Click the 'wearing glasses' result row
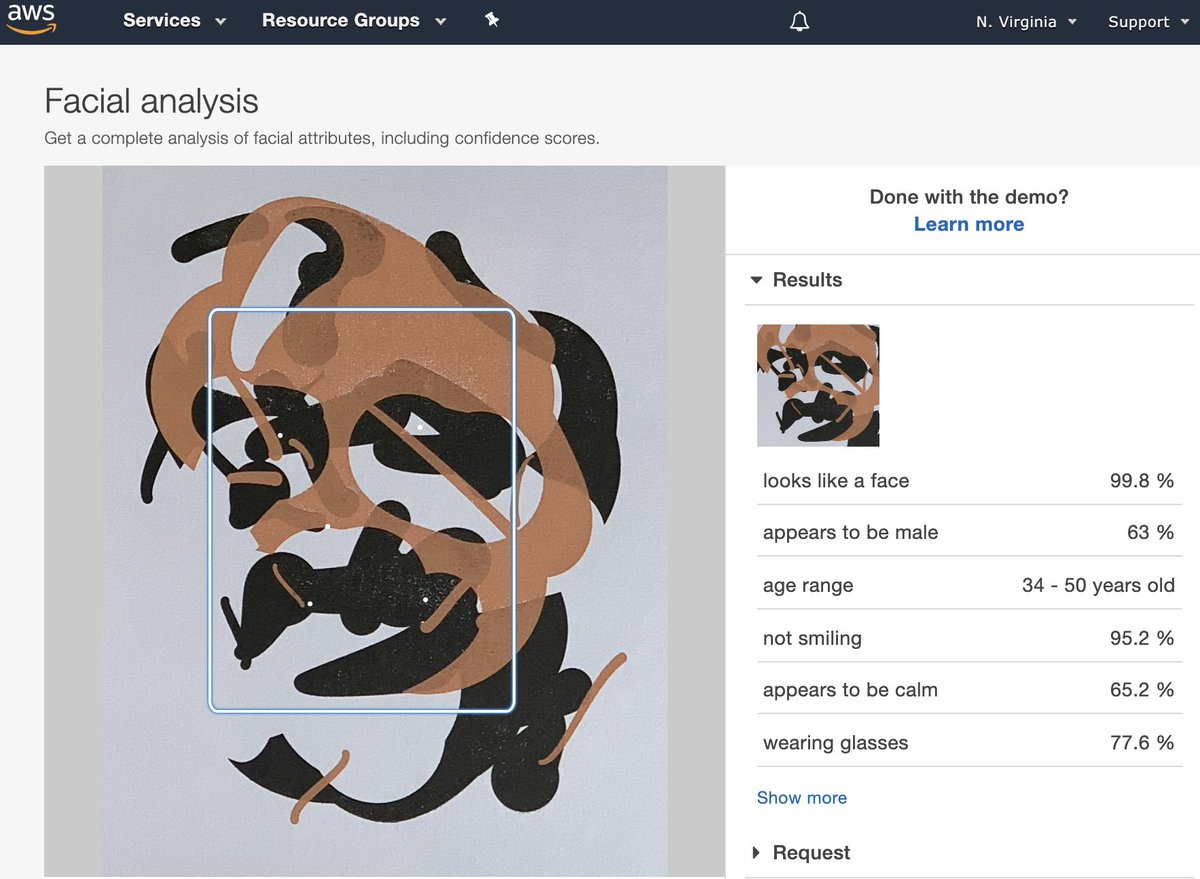1200x879 pixels. (x=969, y=743)
